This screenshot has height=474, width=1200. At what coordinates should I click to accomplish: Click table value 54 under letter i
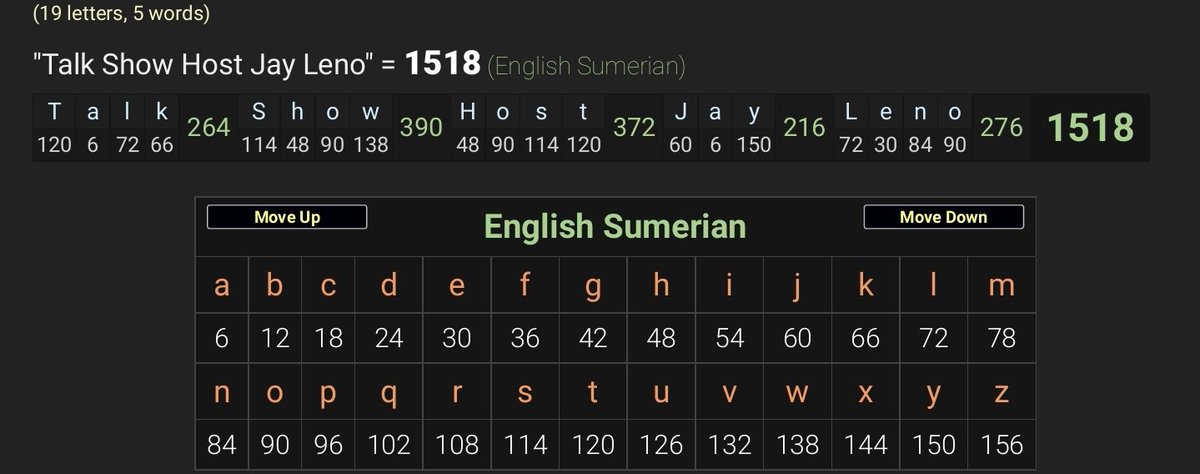tap(729, 339)
